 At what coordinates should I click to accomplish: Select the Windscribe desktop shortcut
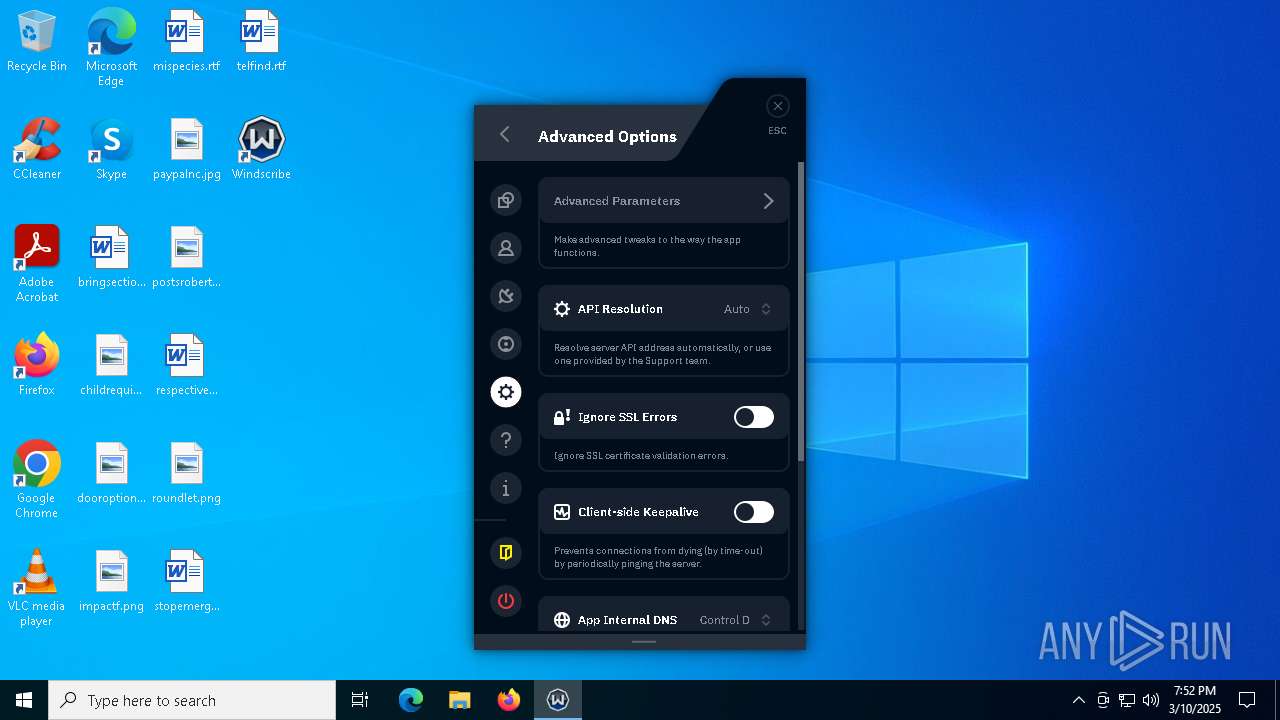pyautogui.click(x=261, y=150)
